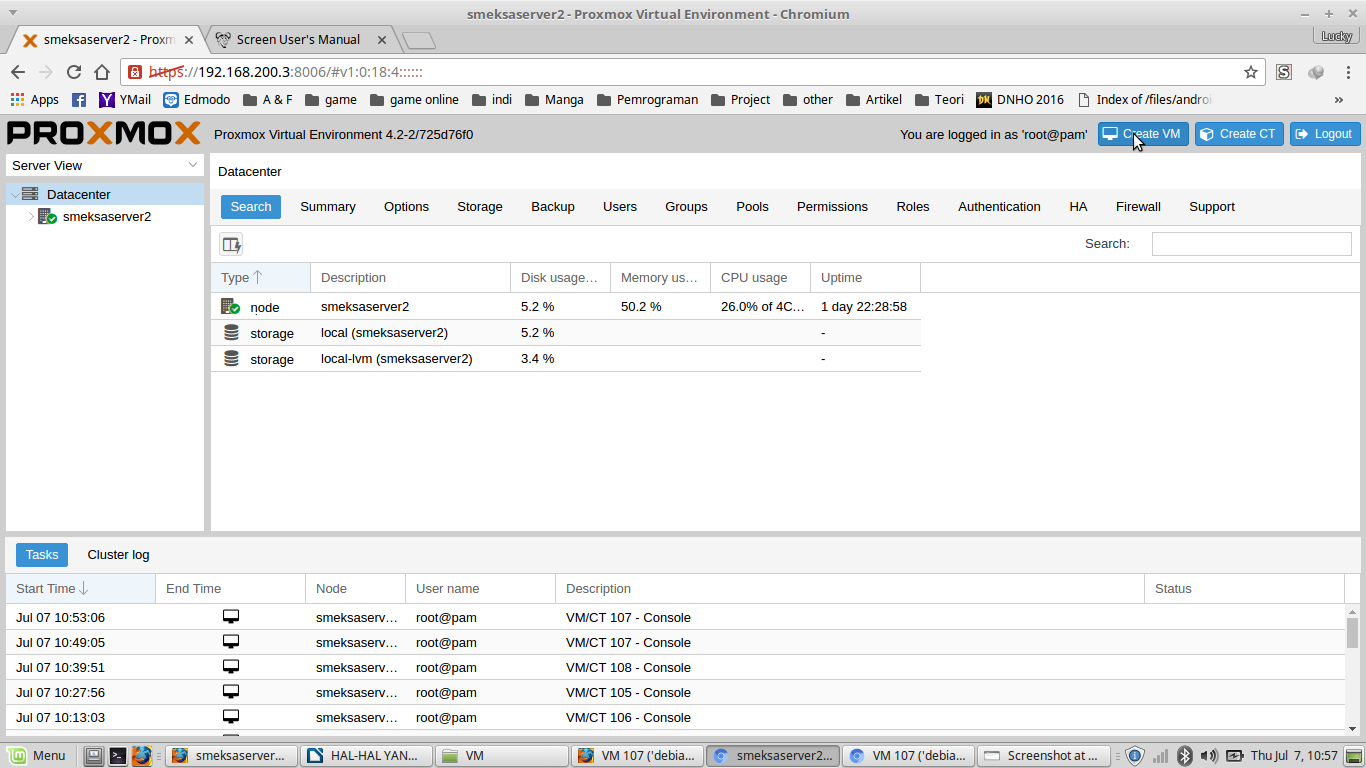
Task: Click the tasks list vertical scrollbar
Action: pos(1352,668)
